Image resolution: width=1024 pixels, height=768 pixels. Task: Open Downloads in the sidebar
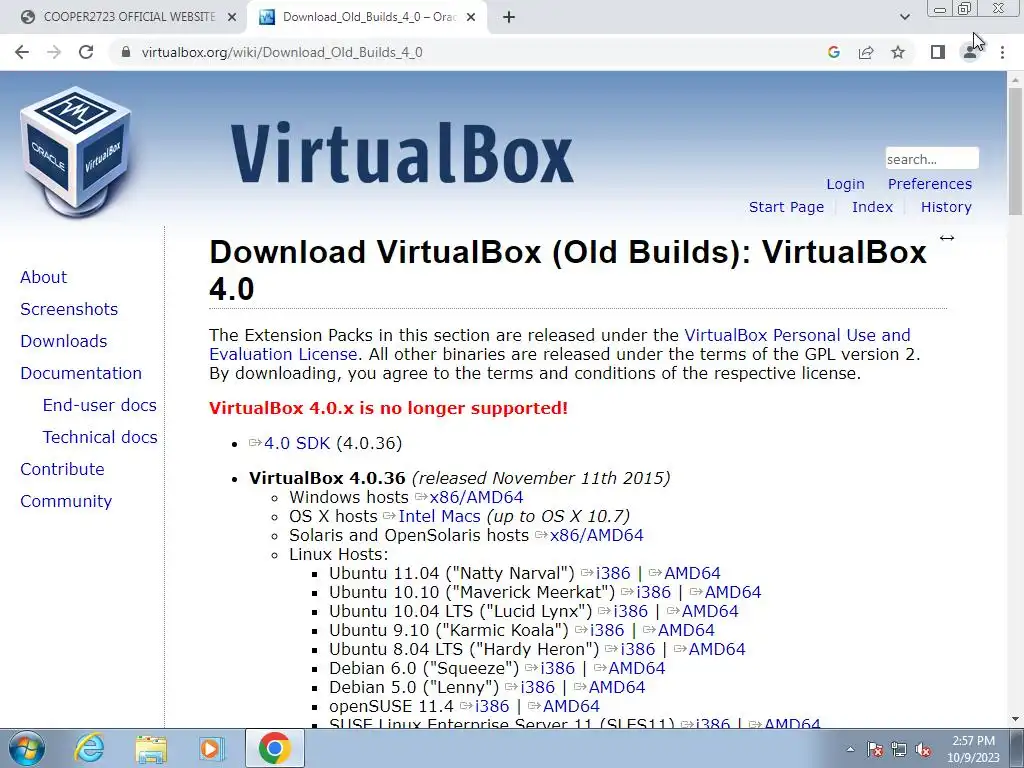pos(64,341)
